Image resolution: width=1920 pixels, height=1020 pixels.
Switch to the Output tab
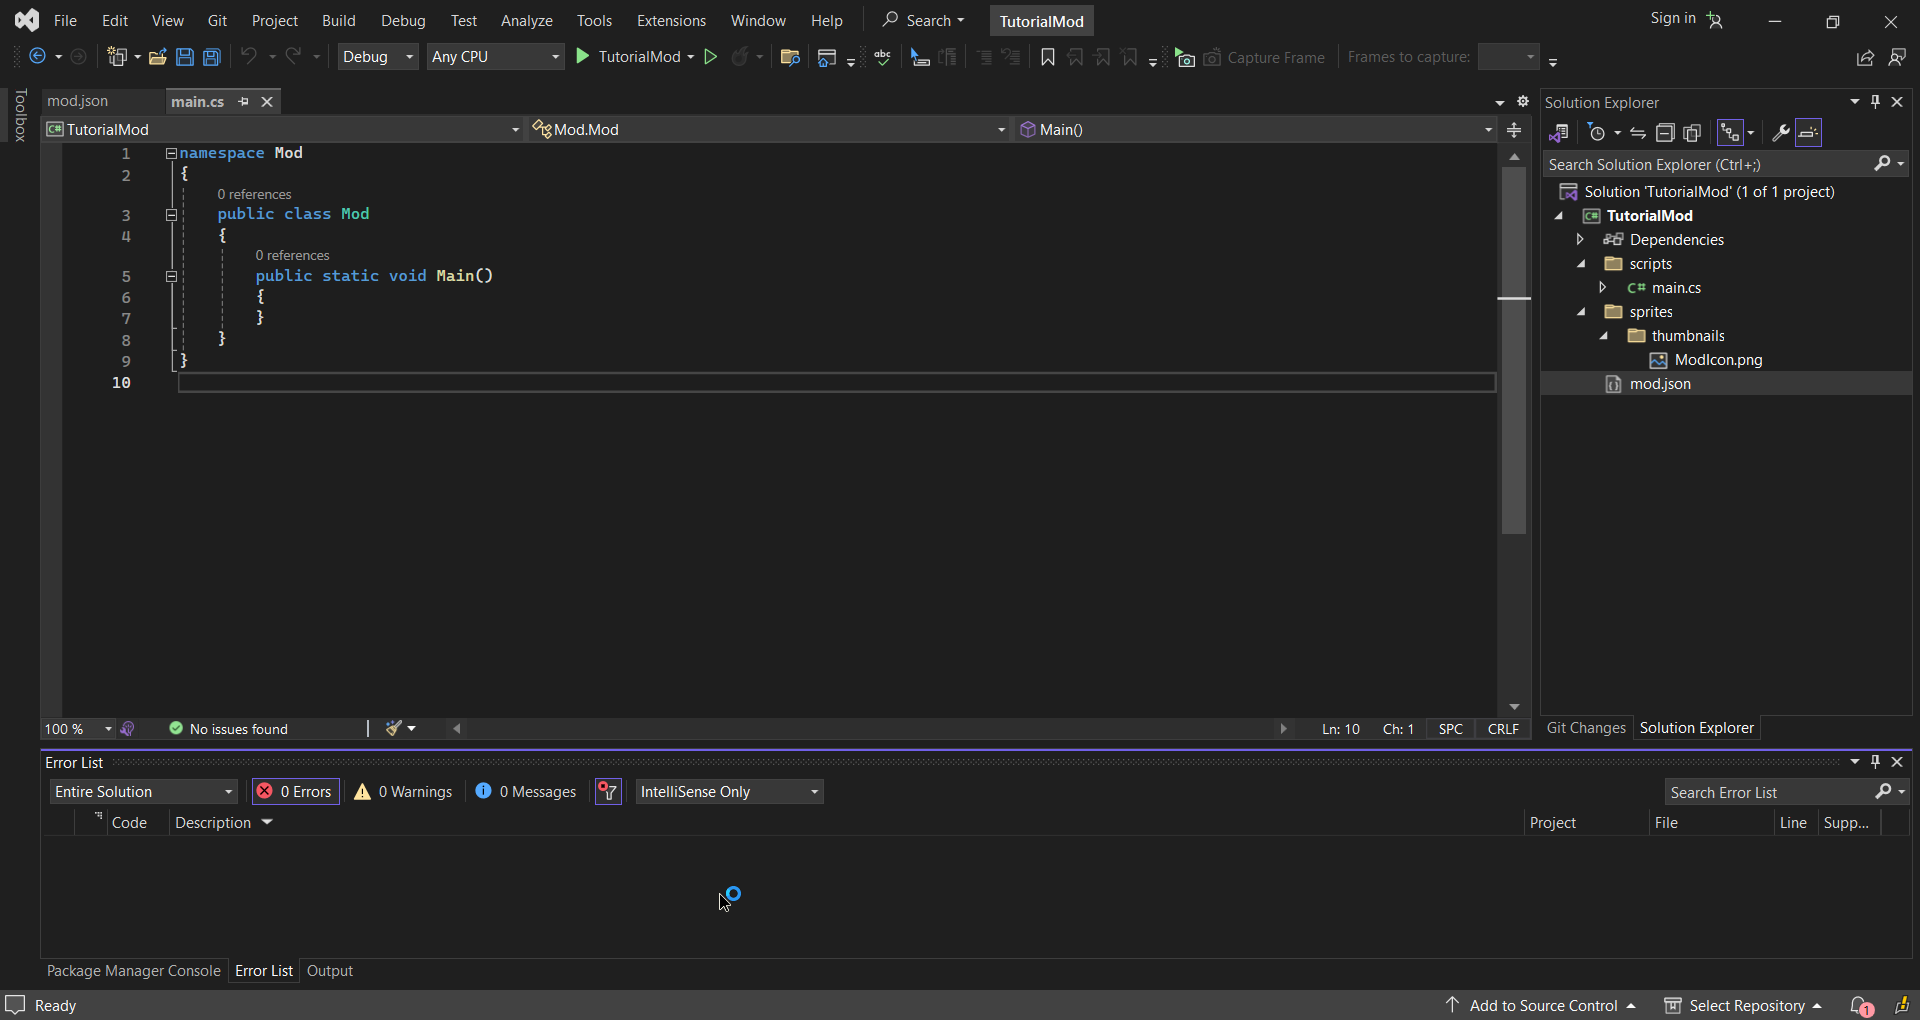[x=330, y=971]
